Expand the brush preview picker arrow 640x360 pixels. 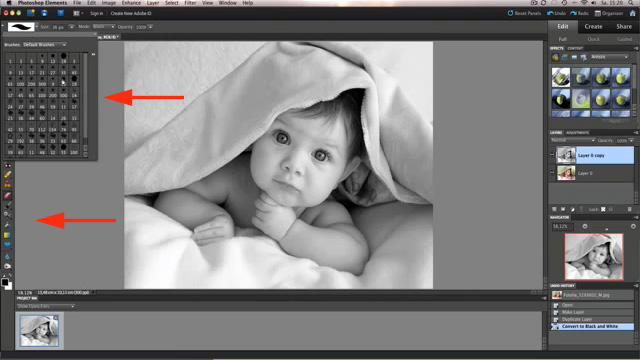36,27
